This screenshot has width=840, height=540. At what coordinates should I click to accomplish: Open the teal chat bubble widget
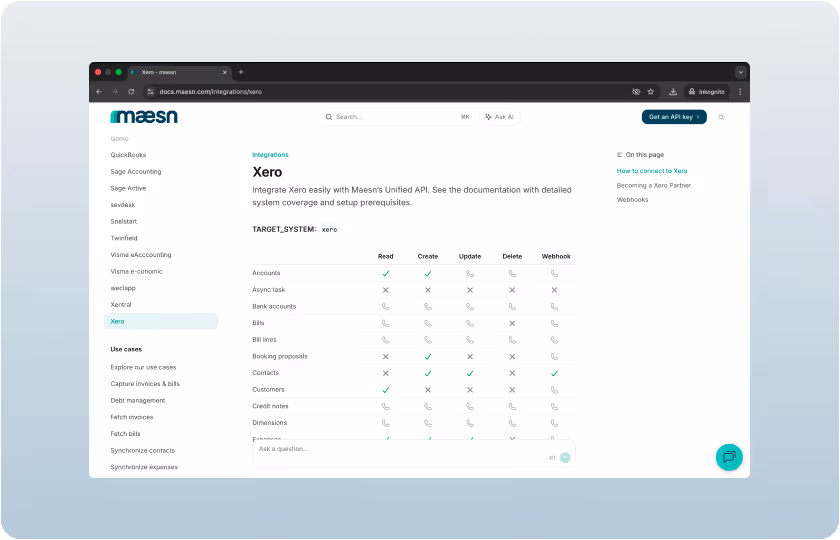point(729,457)
